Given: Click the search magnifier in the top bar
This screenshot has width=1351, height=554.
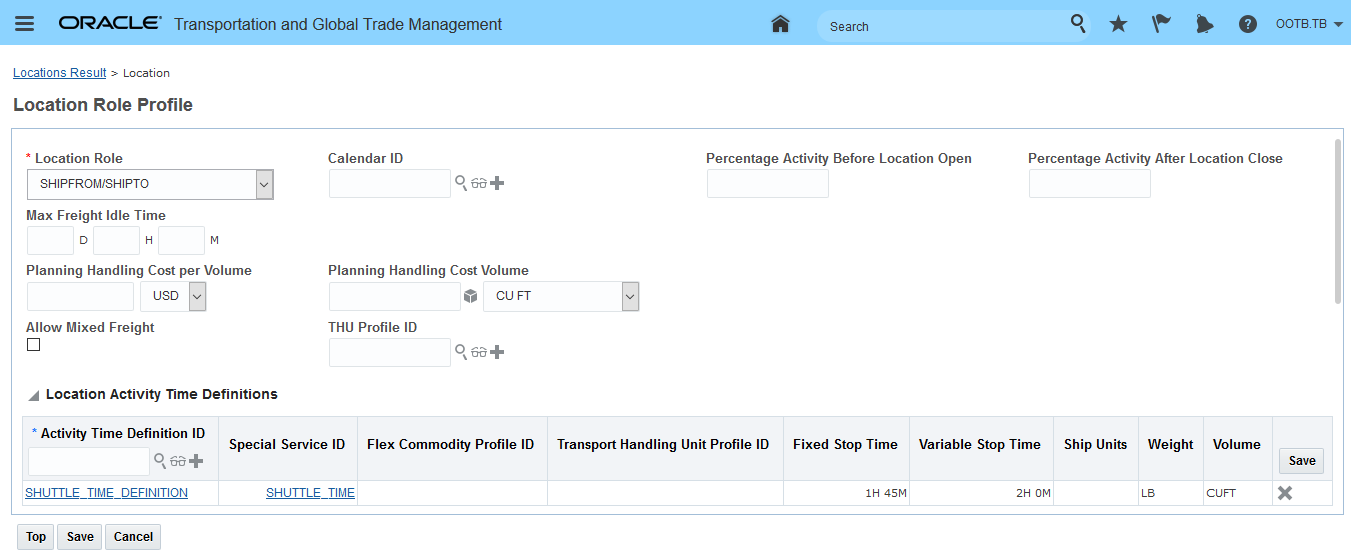Looking at the screenshot, I should click(1078, 23).
